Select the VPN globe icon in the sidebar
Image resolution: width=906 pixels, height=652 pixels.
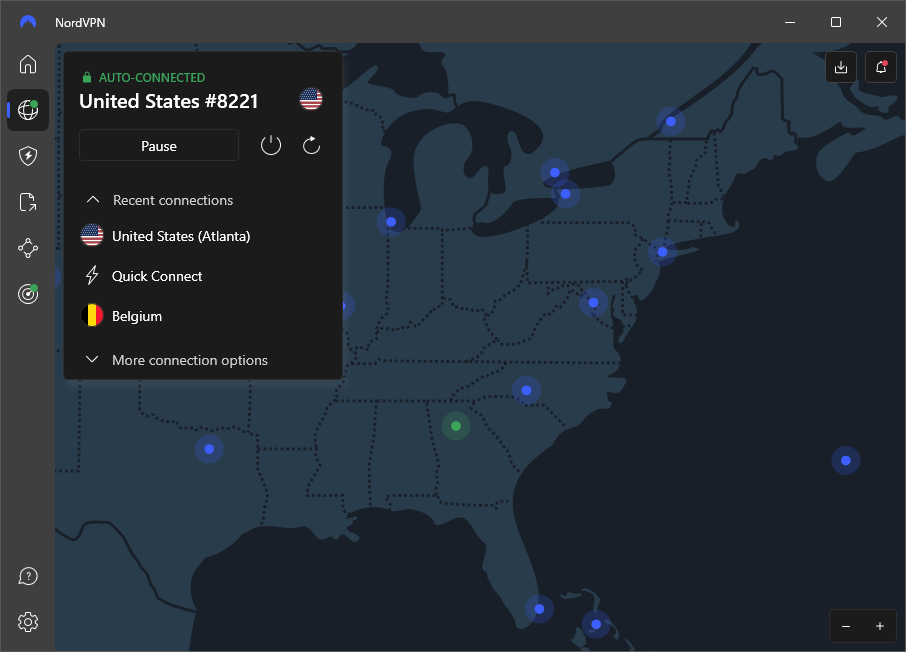pyautogui.click(x=28, y=110)
